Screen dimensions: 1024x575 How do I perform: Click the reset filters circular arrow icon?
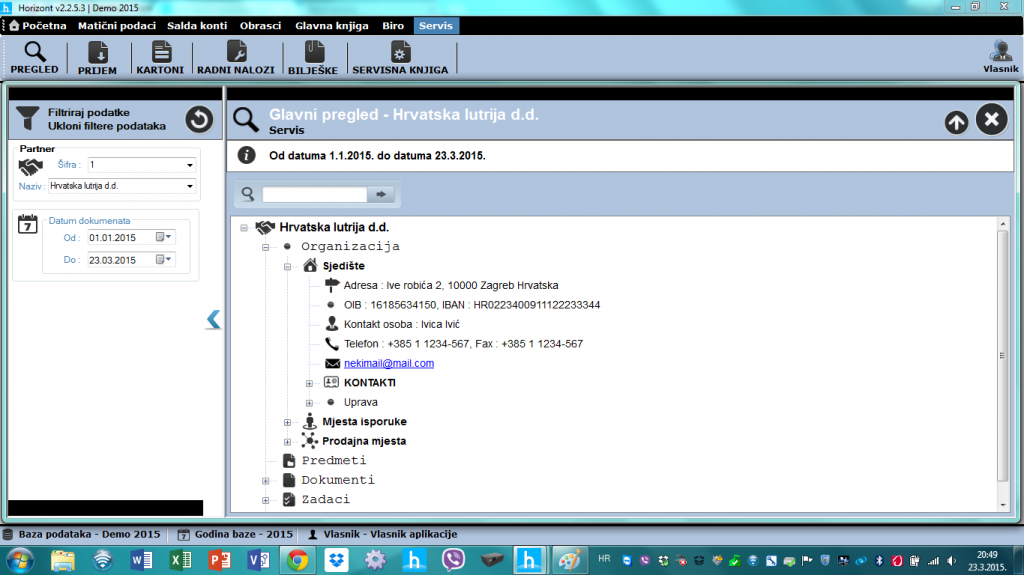point(199,120)
